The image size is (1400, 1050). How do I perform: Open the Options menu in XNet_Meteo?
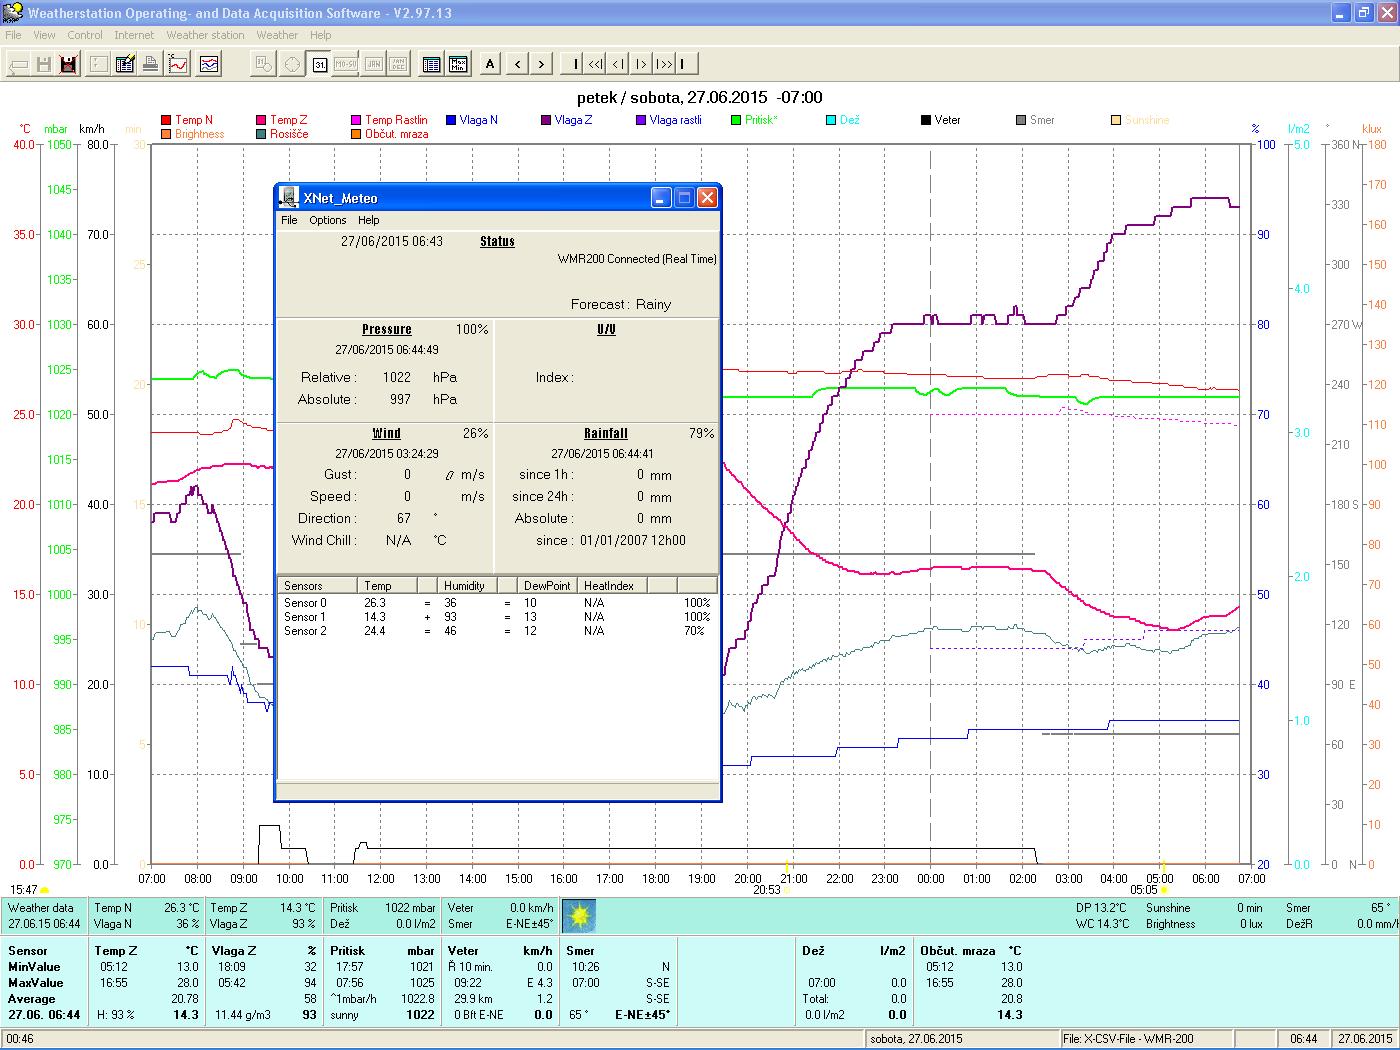coord(327,220)
